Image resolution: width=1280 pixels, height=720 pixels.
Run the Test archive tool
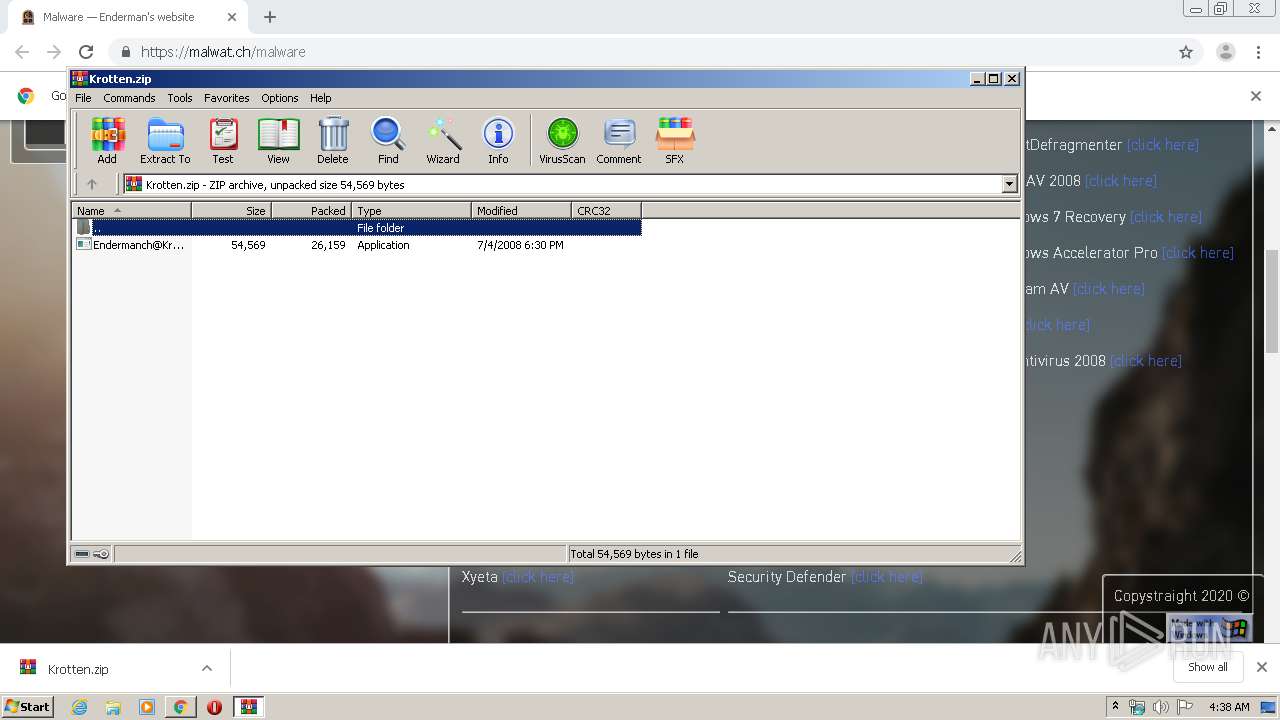point(223,141)
